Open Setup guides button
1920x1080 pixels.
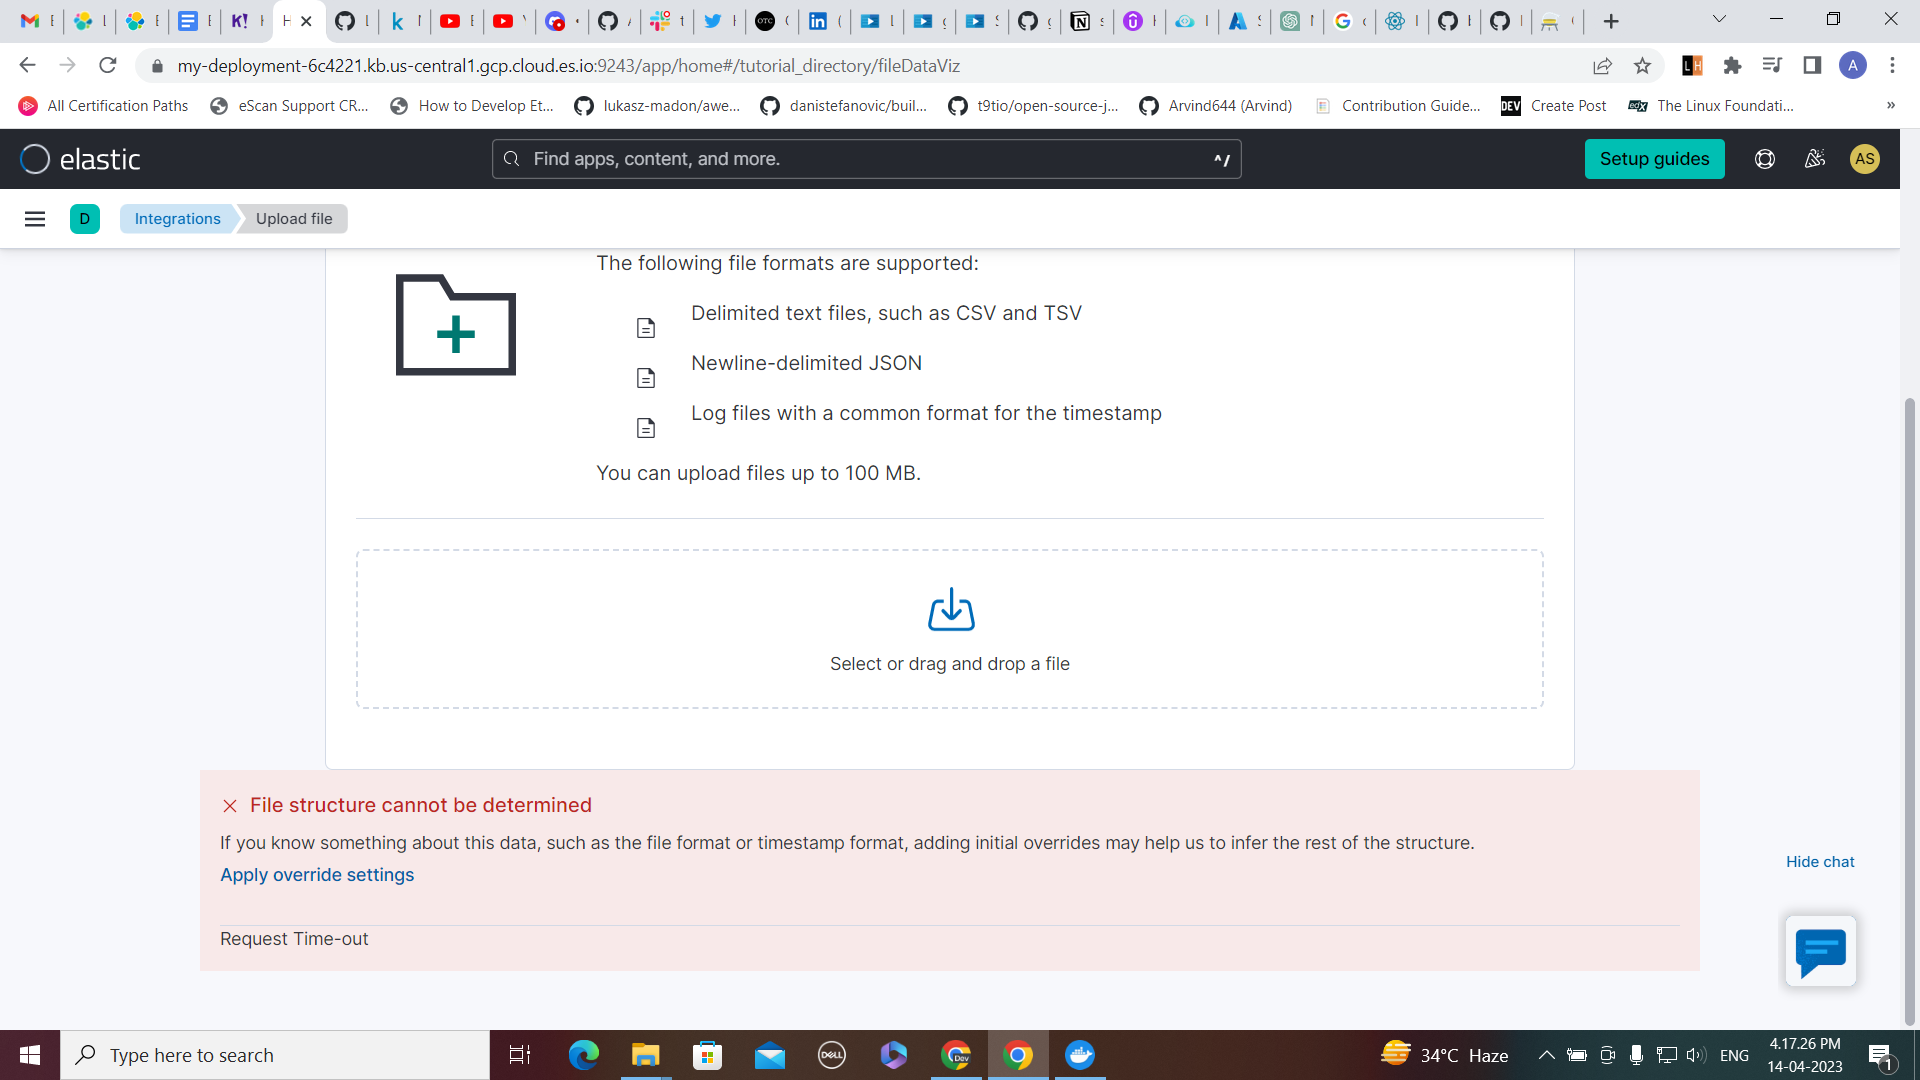(1654, 159)
